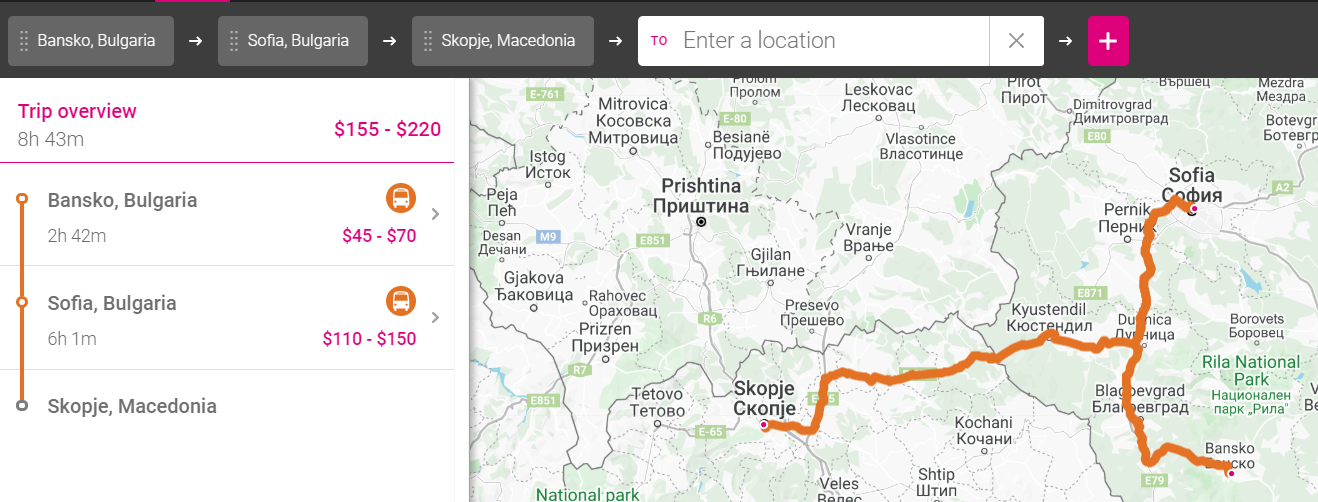
Task: Select the Skopje, Macedonia destination chip
Action: [503, 41]
